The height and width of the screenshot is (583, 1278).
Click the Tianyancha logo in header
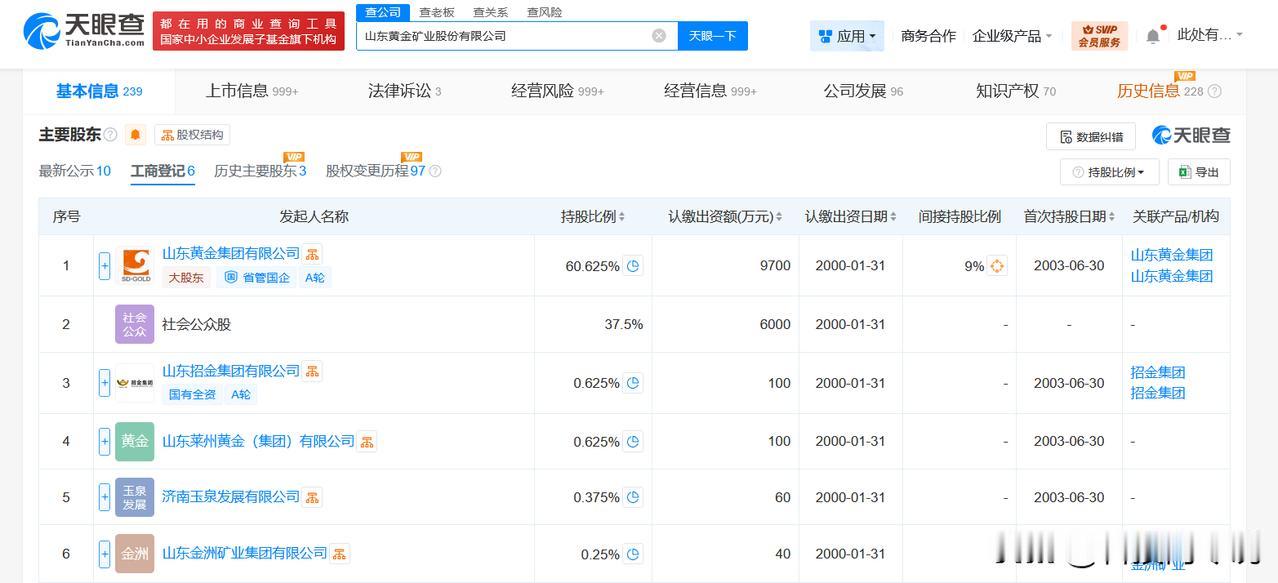pos(84,30)
